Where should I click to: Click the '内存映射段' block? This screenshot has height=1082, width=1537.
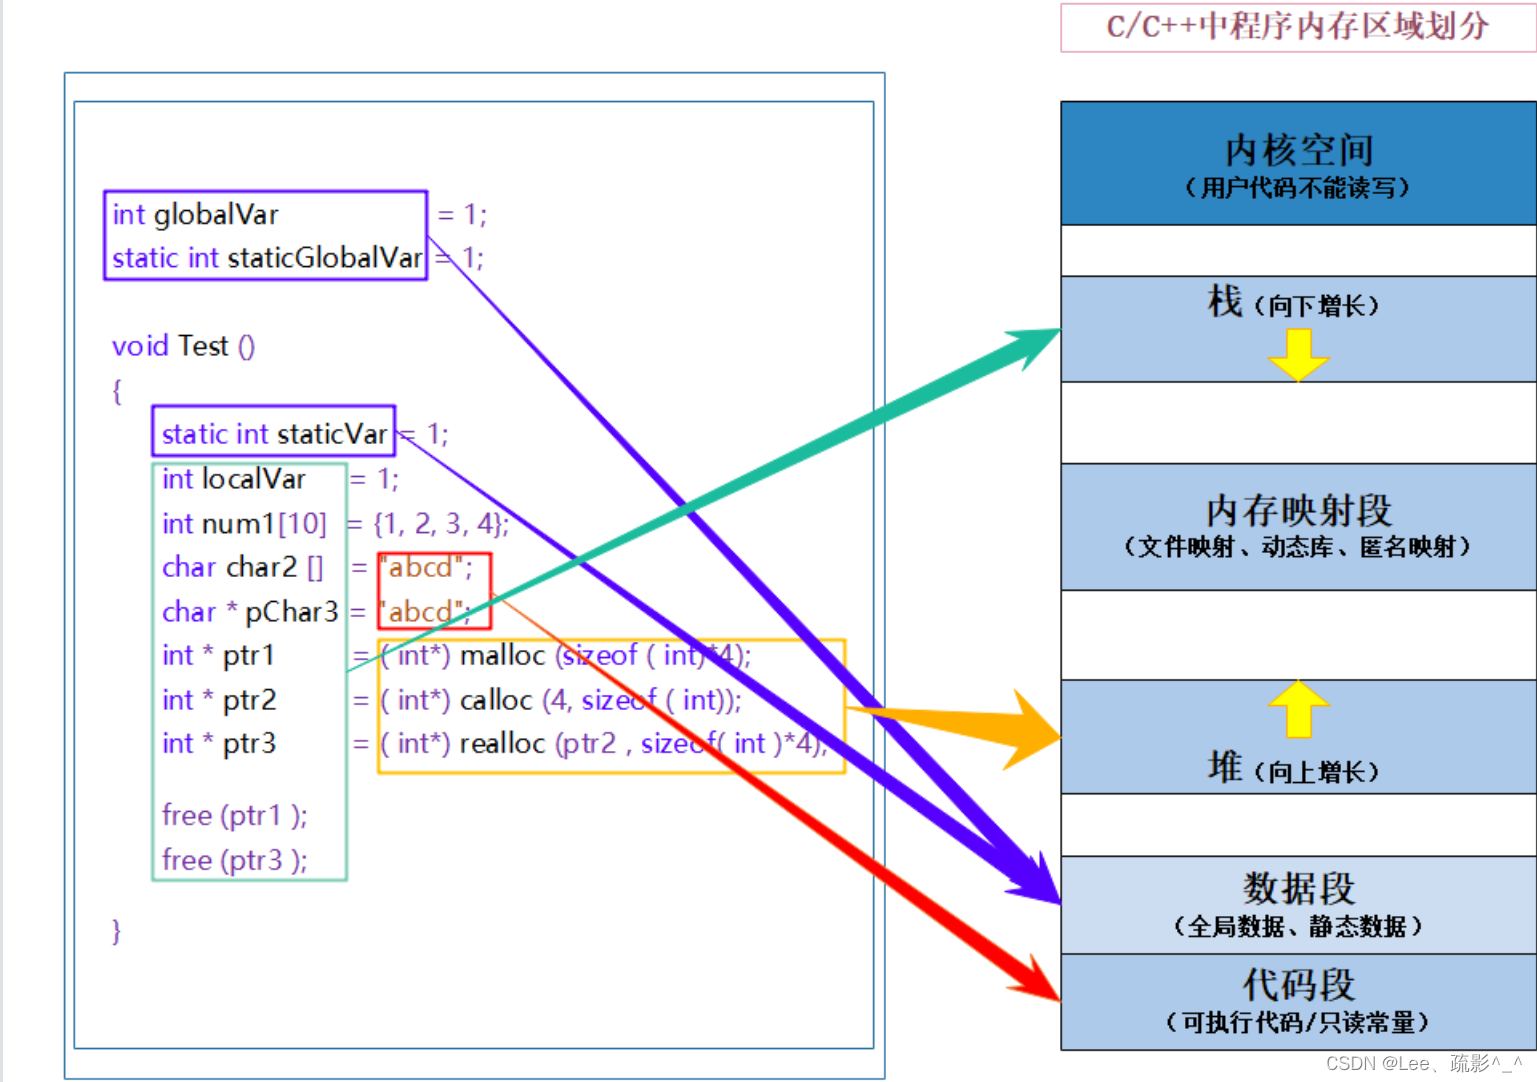[1298, 527]
